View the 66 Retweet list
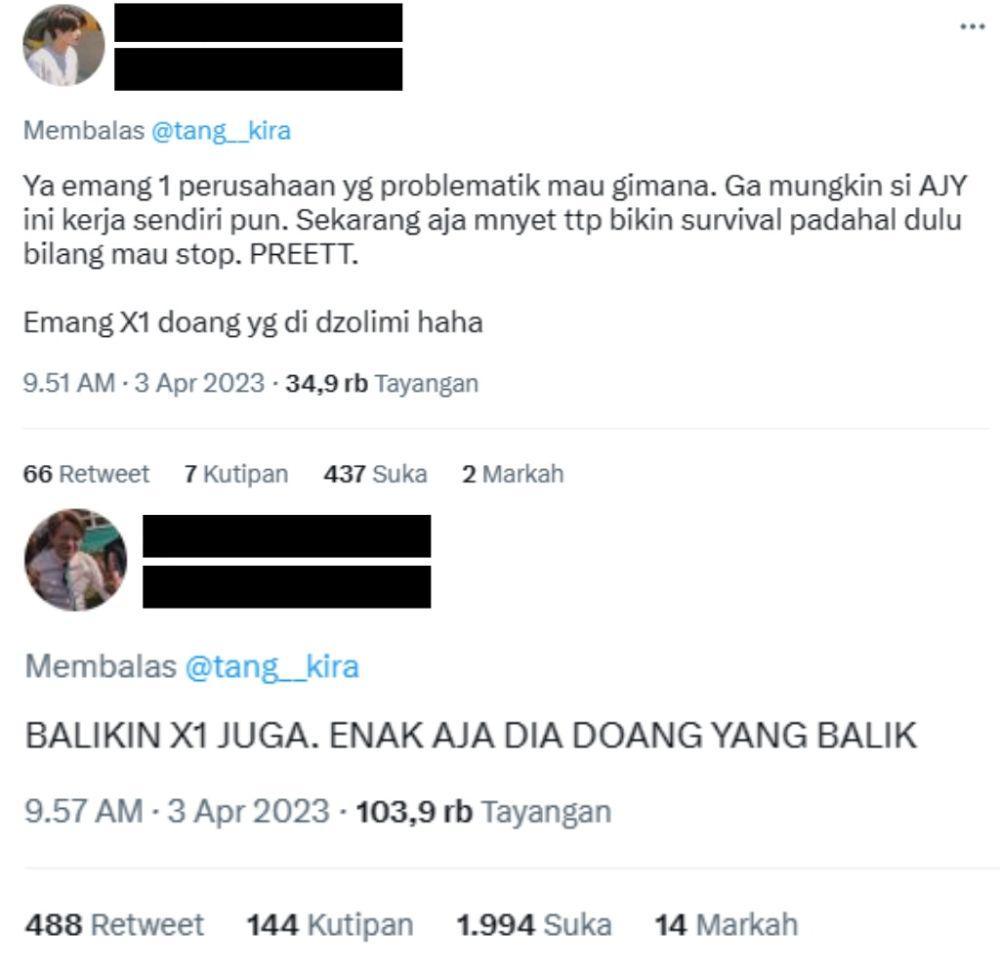Screen dimensions: 1000x977 point(86,474)
